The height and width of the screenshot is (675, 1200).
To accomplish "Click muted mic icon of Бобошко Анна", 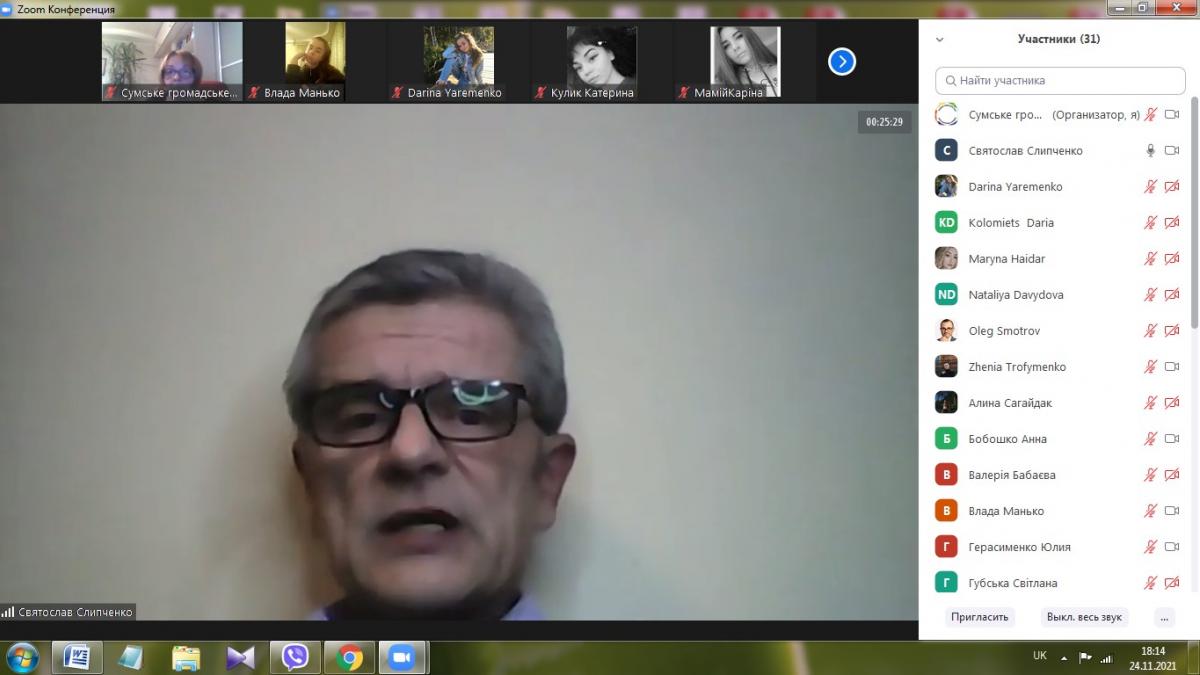I will point(1151,439).
